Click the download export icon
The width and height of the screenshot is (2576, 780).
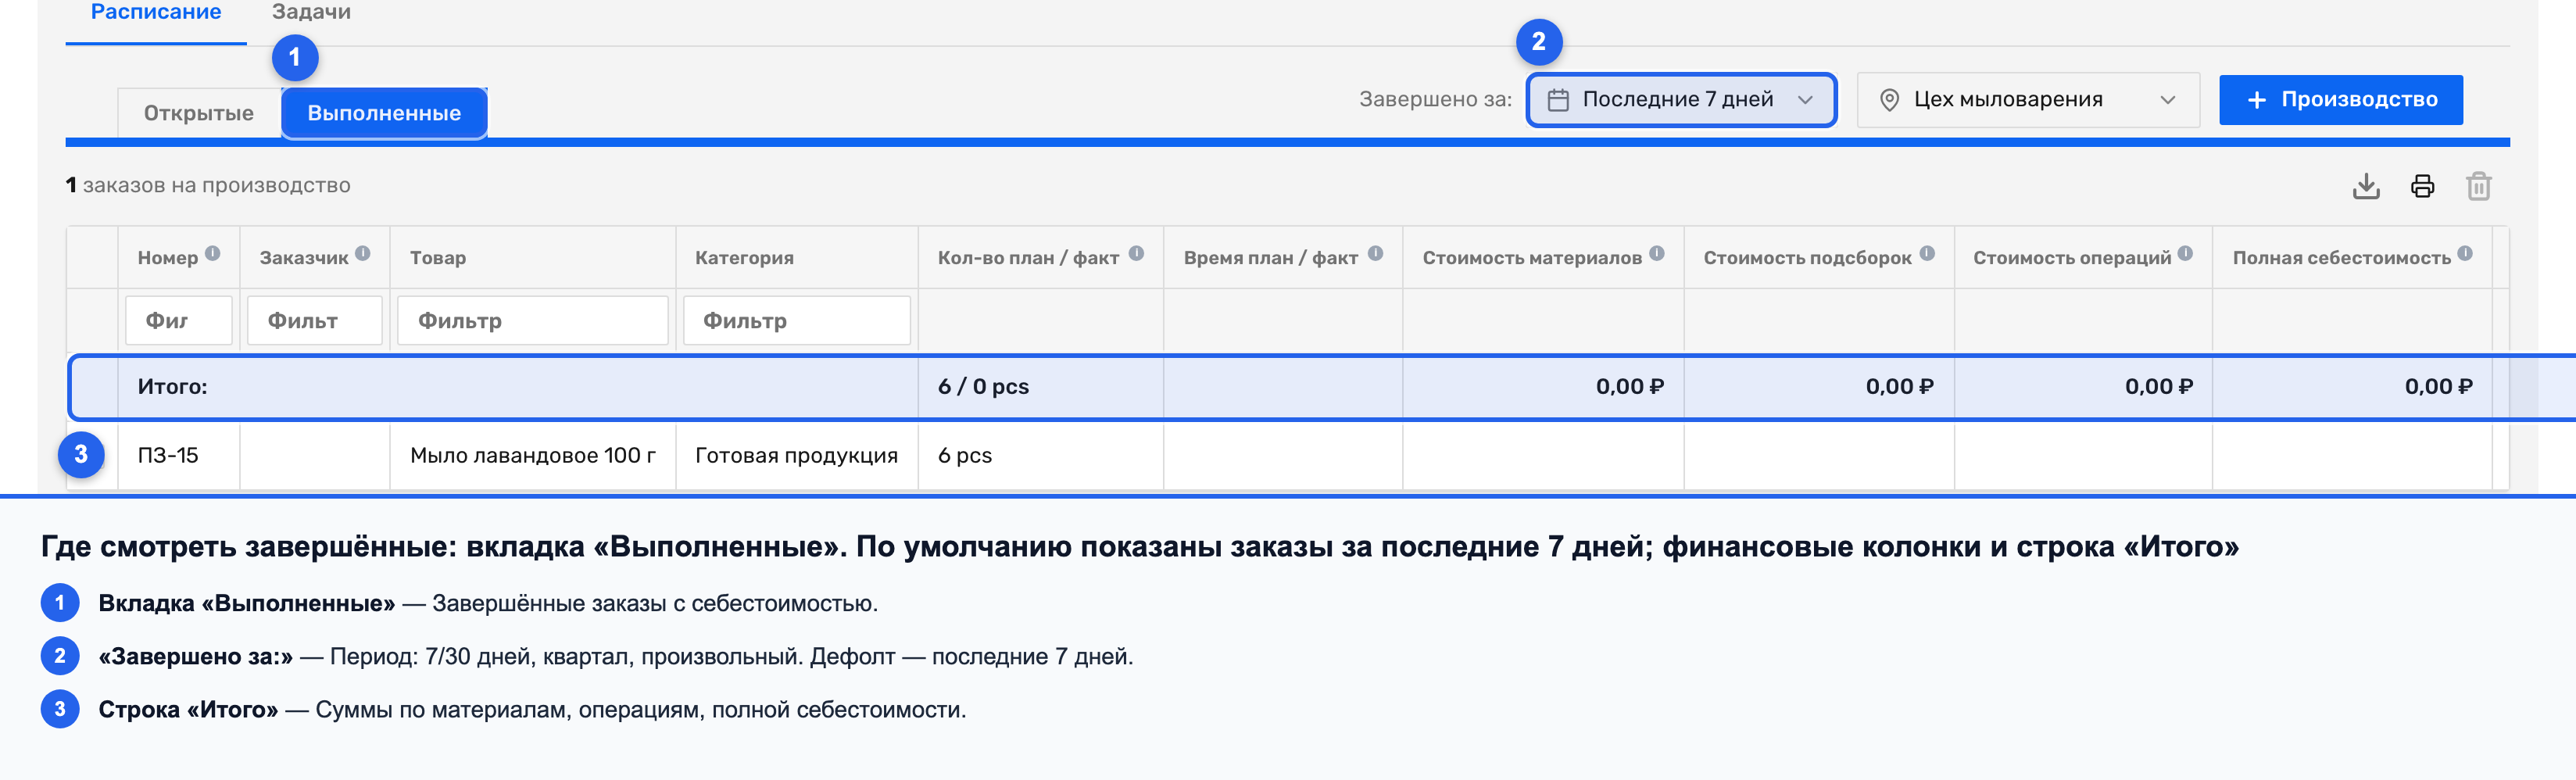[x=2366, y=186]
